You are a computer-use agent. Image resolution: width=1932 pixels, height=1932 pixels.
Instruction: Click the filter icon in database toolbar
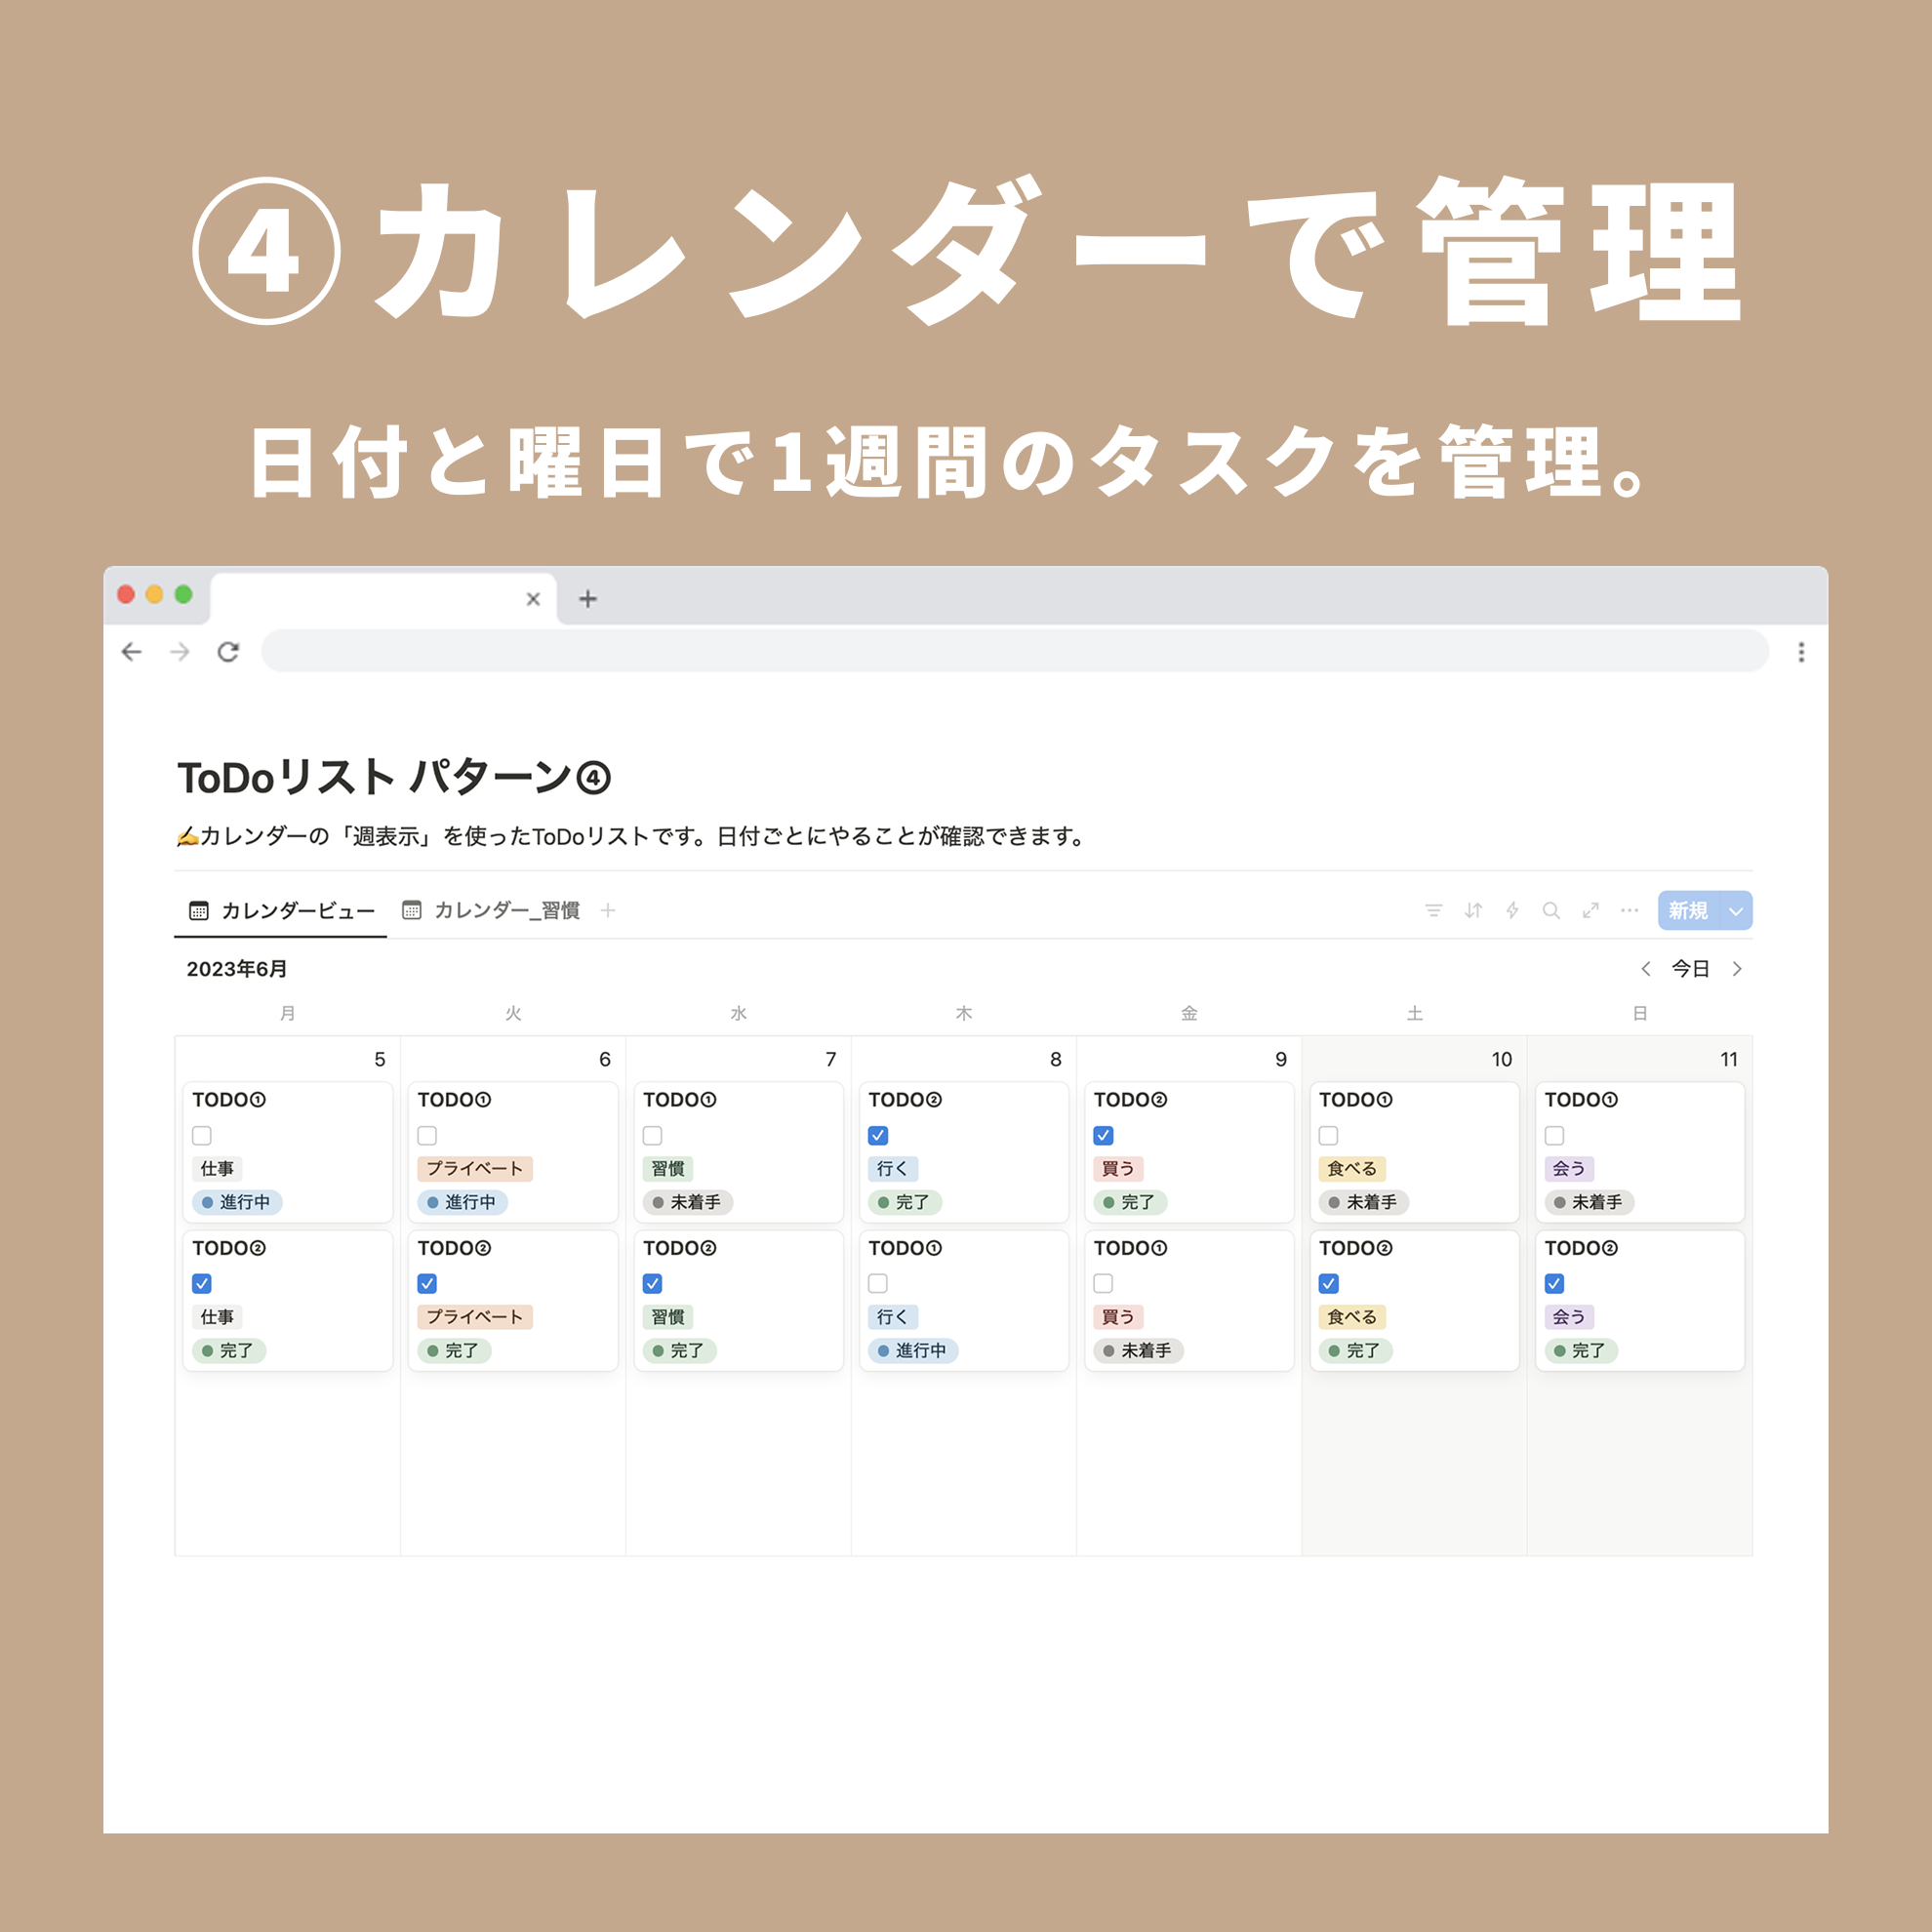[1433, 910]
